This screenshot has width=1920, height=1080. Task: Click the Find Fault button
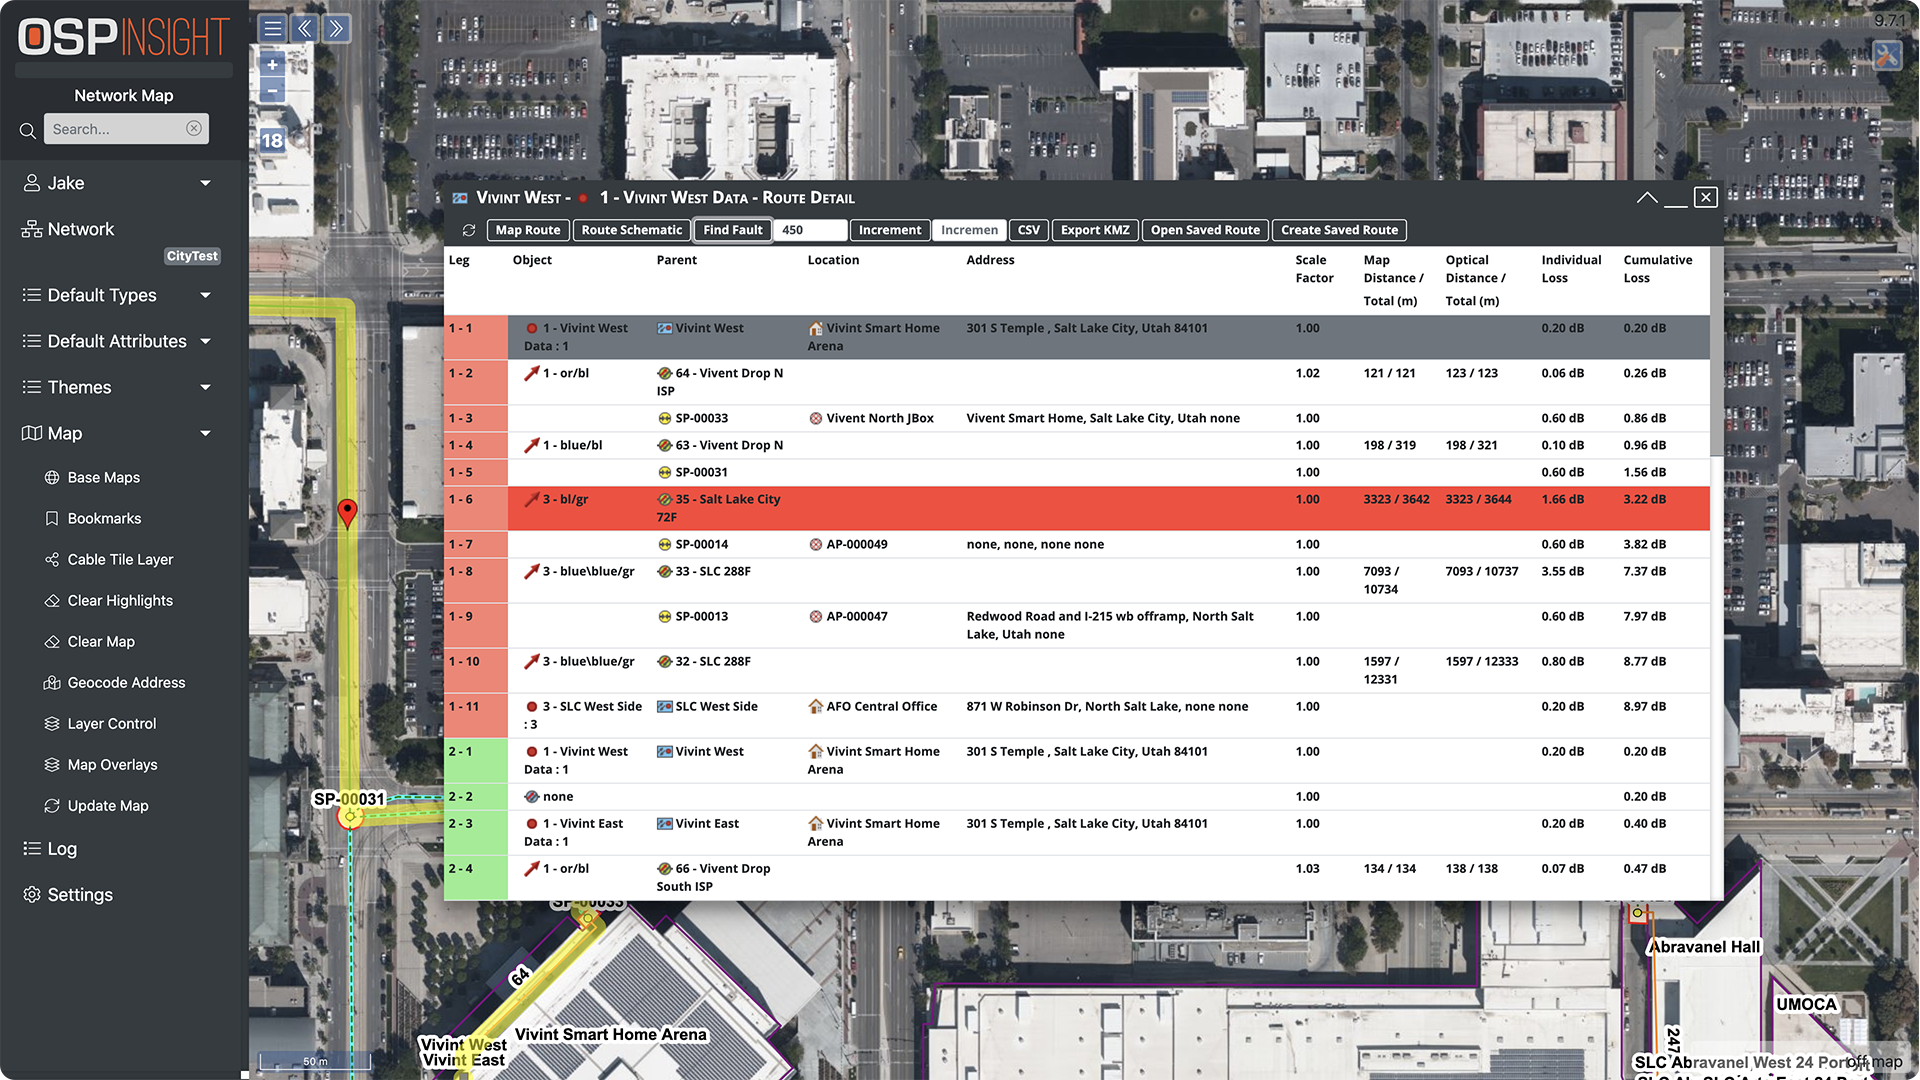point(733,230)
